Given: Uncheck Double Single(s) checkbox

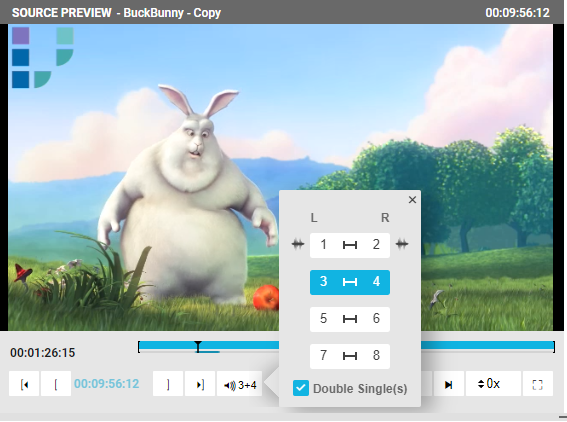Looking at the screenshot, I should (301, 388).
